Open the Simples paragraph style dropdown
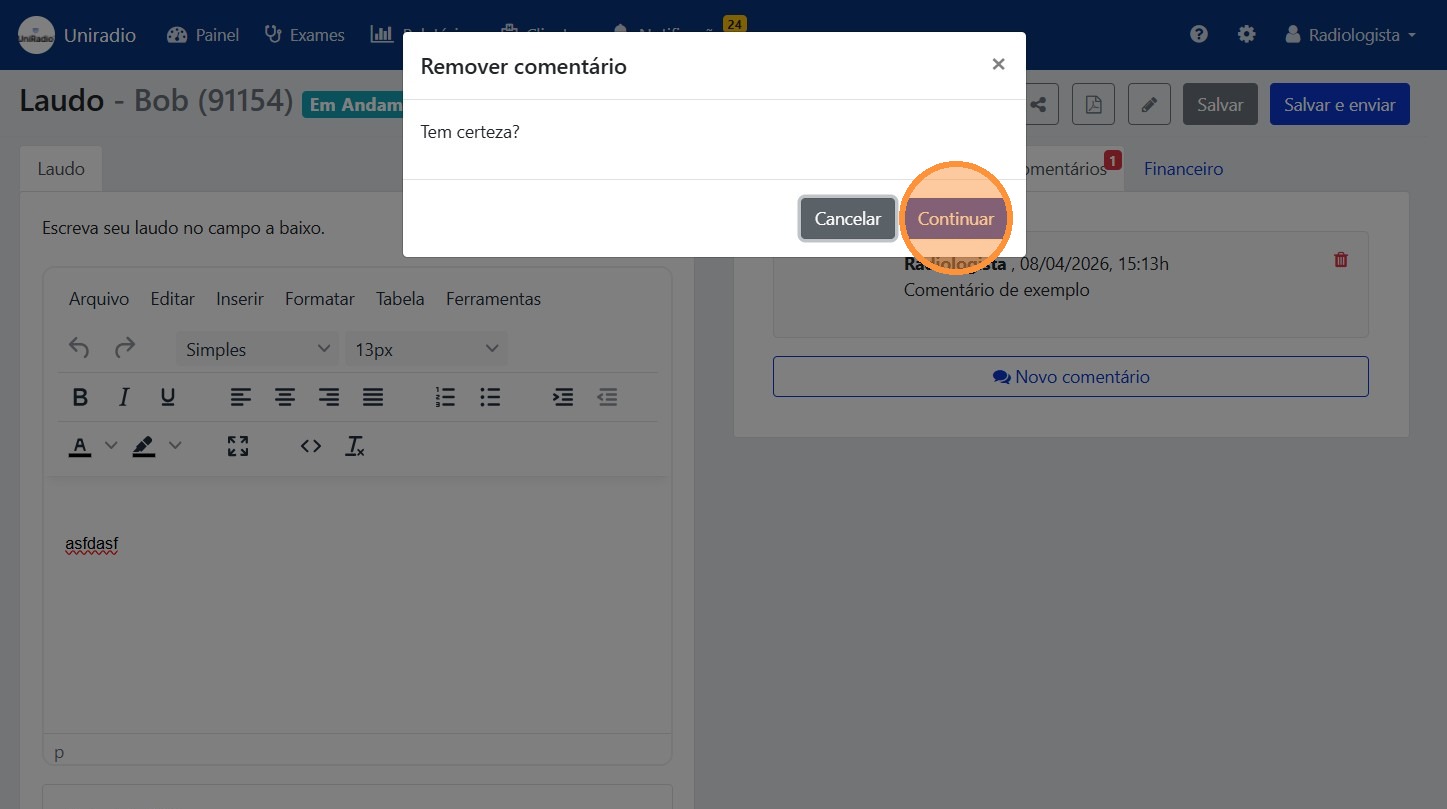This screenshot has height=809, width=1447. 256,348
